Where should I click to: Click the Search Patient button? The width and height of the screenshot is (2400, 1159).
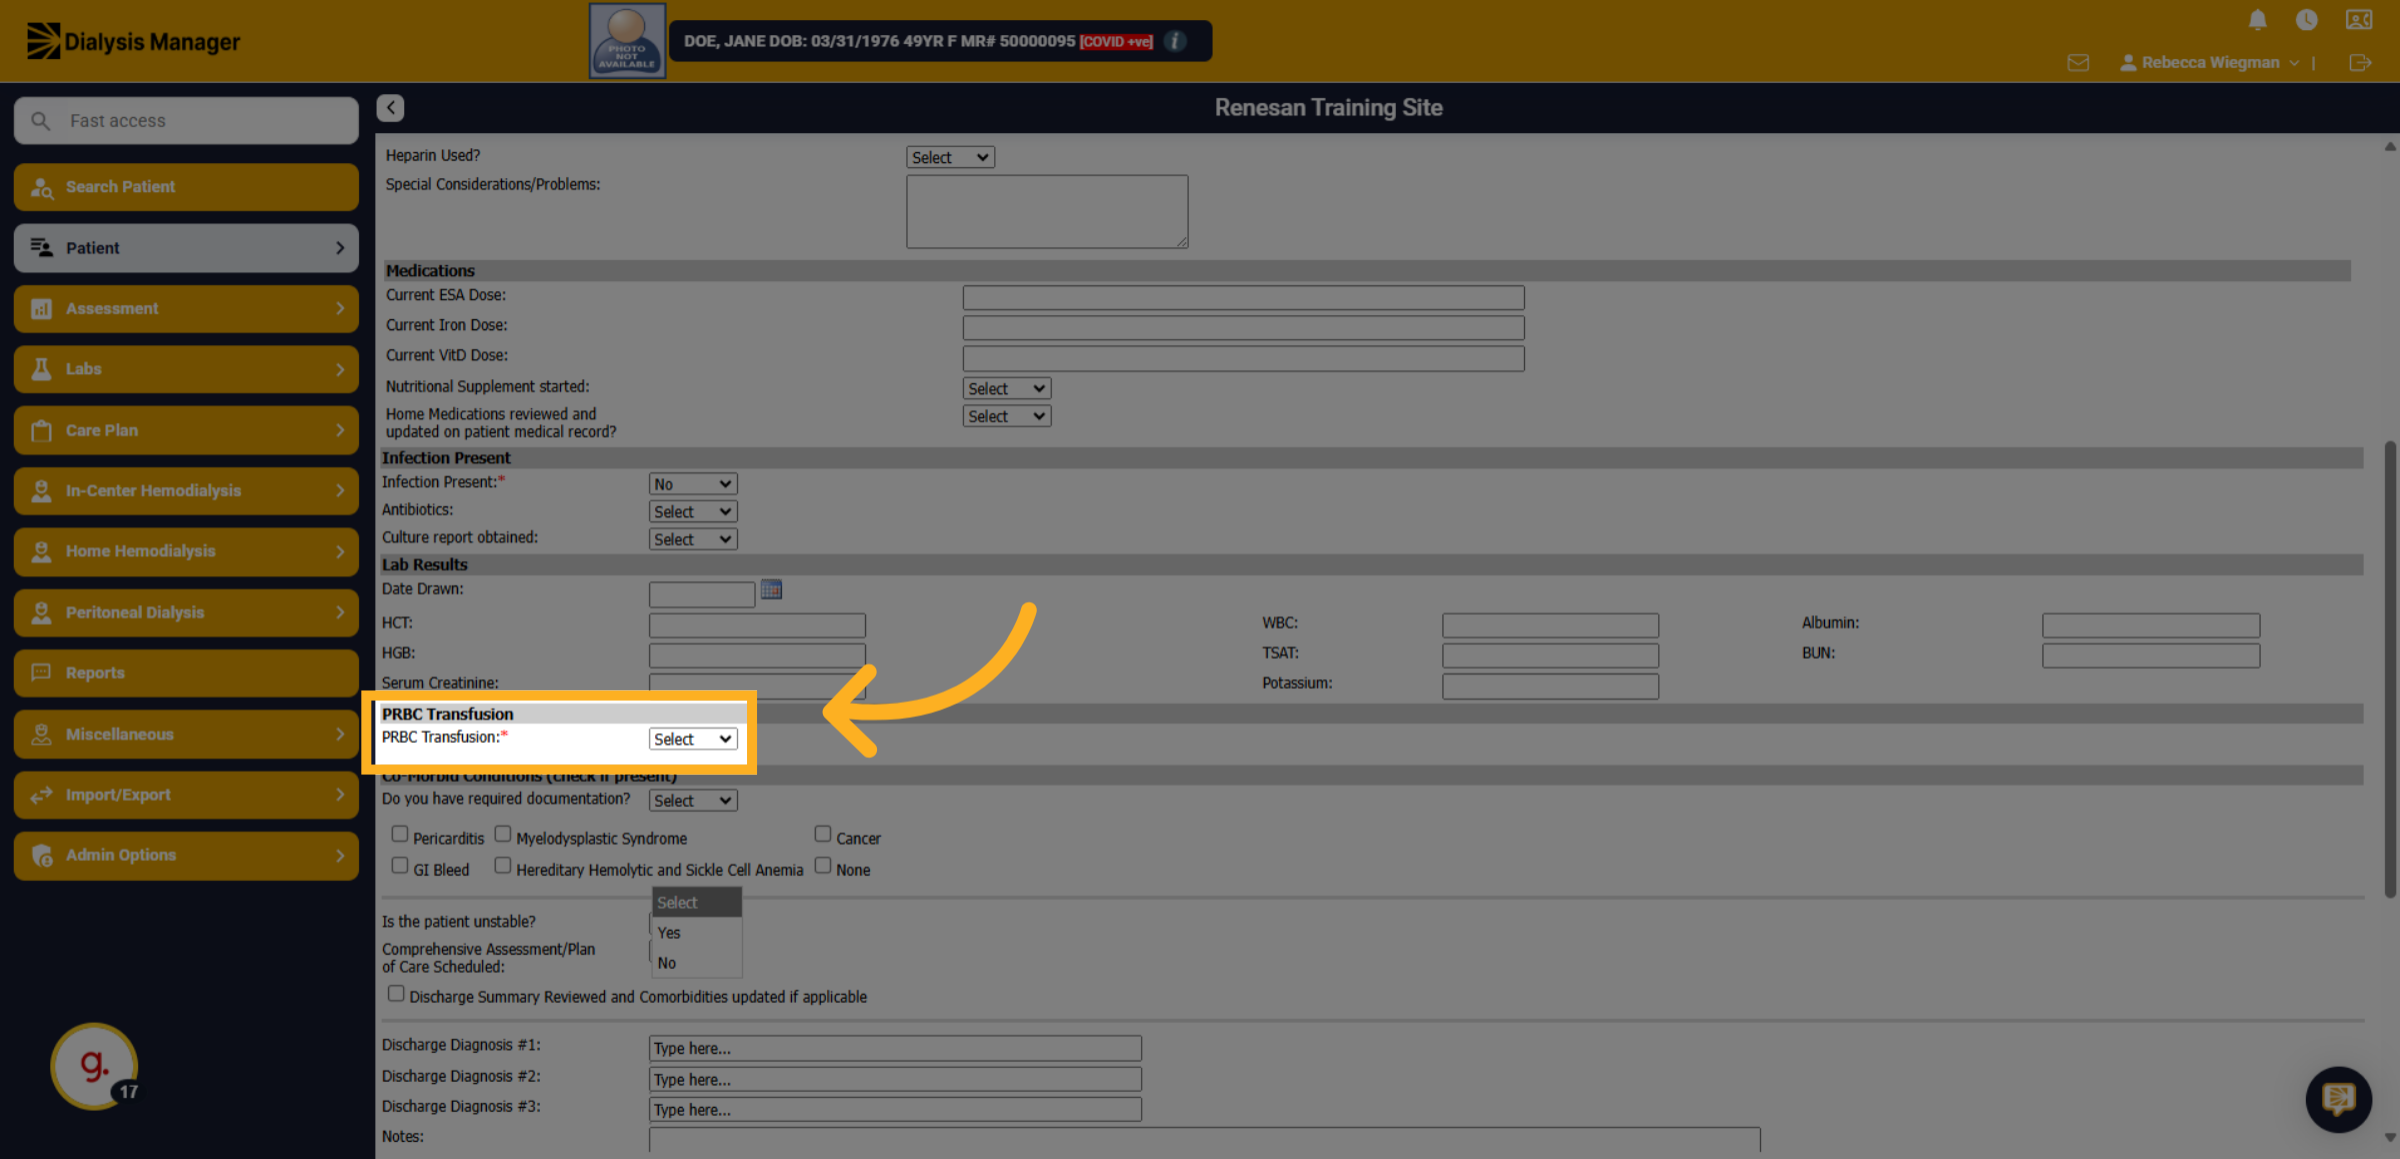coord(186,187)
